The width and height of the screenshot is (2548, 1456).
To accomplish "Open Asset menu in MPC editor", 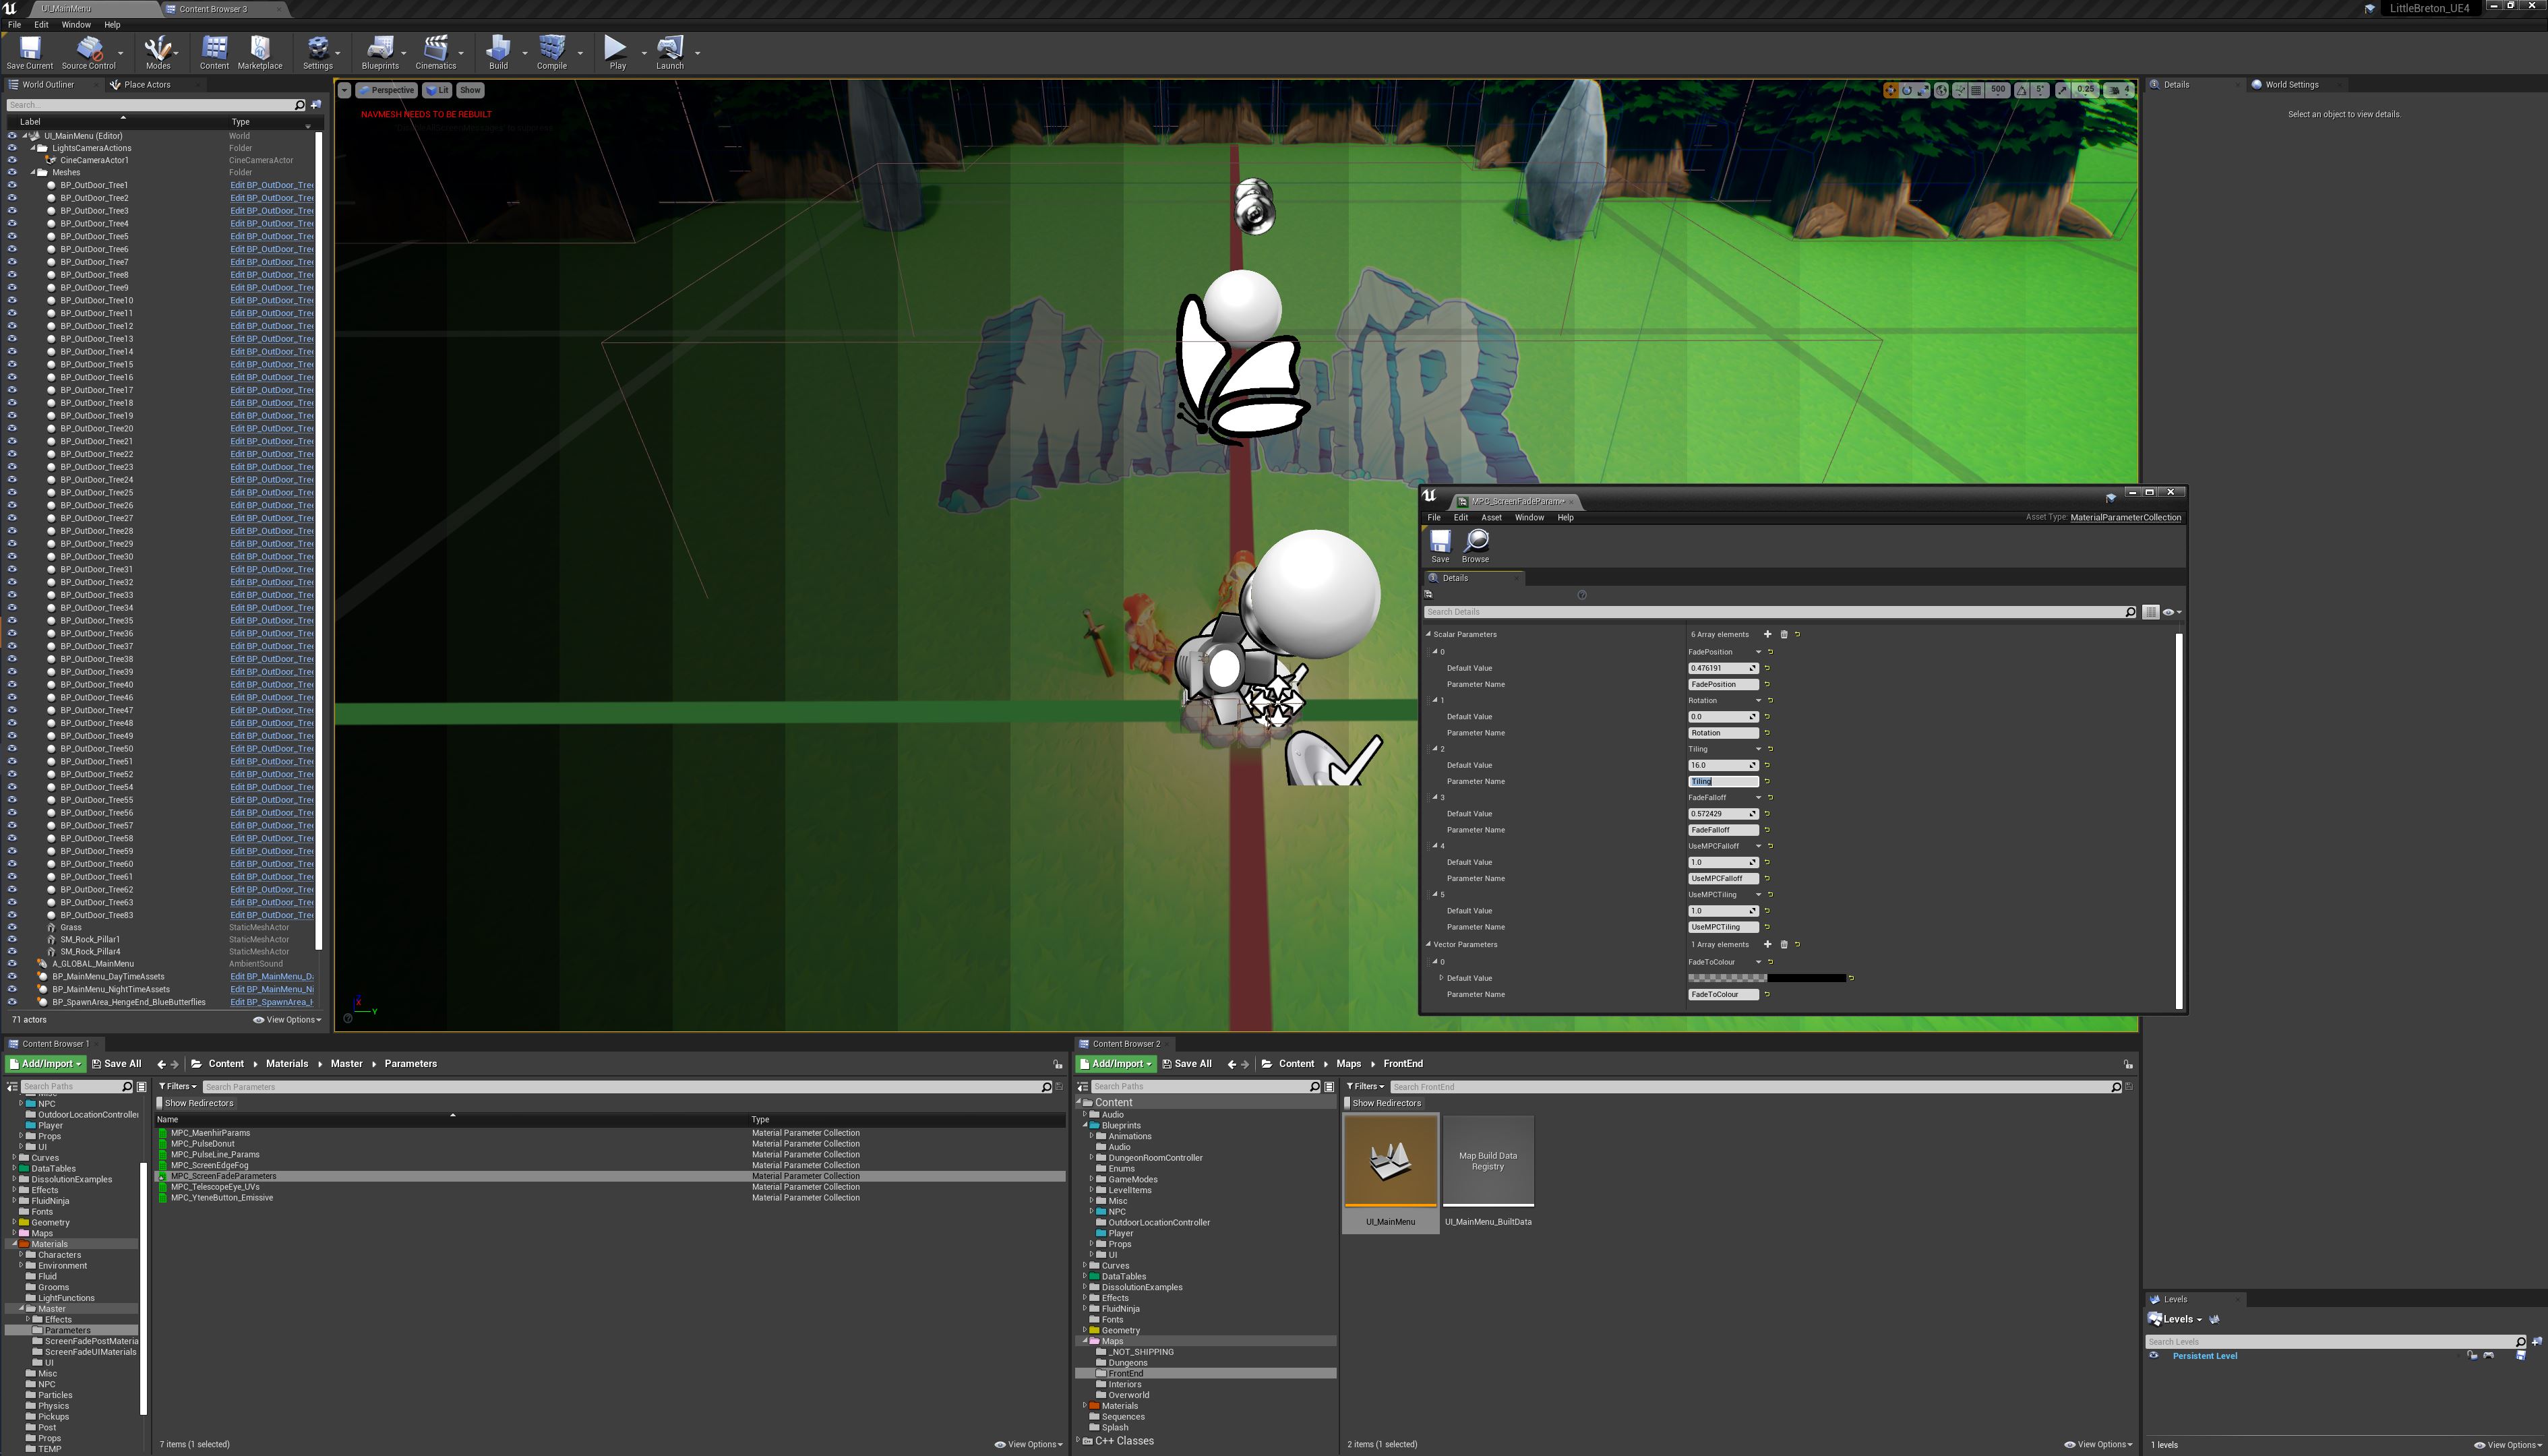I will point(1491,518).
